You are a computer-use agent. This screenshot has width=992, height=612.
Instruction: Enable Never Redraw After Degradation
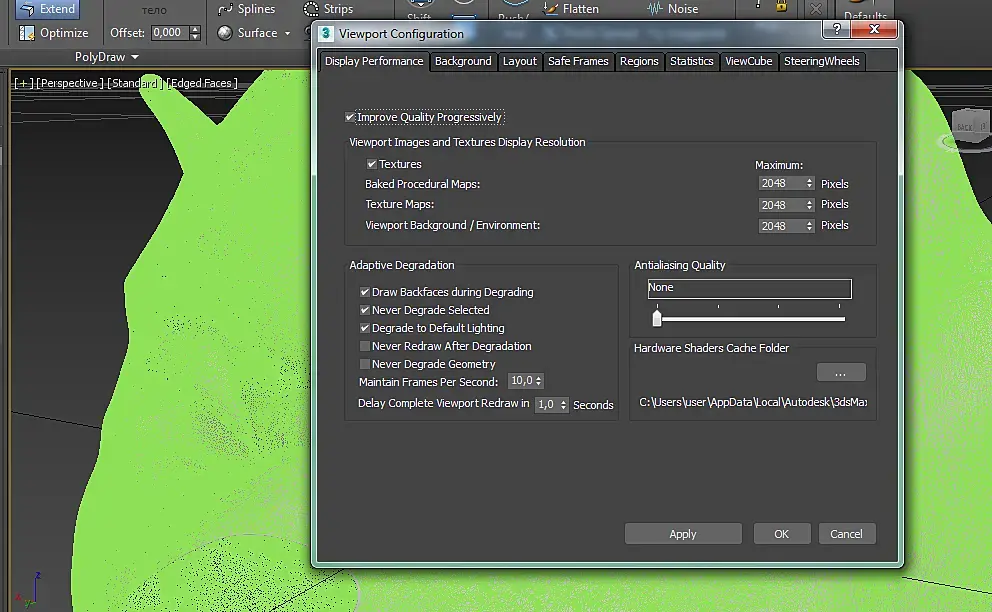pyautogui.click(x=364, y=346)
